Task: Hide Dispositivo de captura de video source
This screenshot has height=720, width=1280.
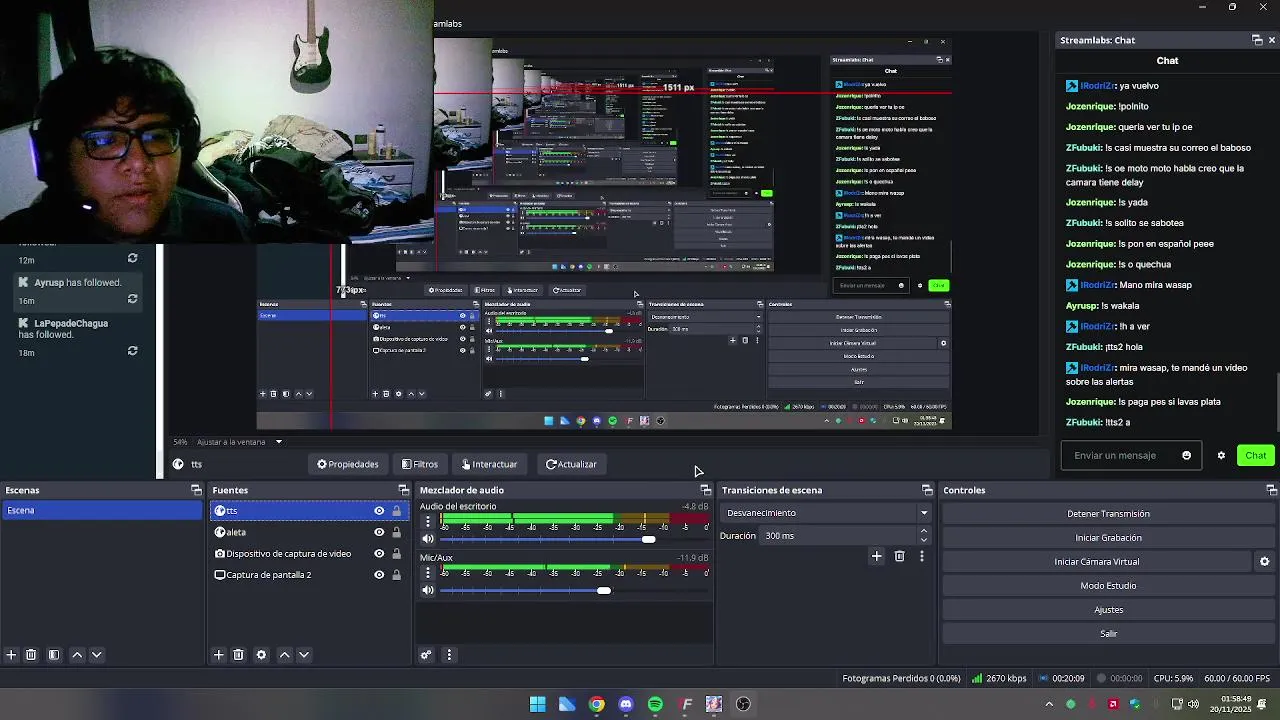Action: click(x=379, y=554)
